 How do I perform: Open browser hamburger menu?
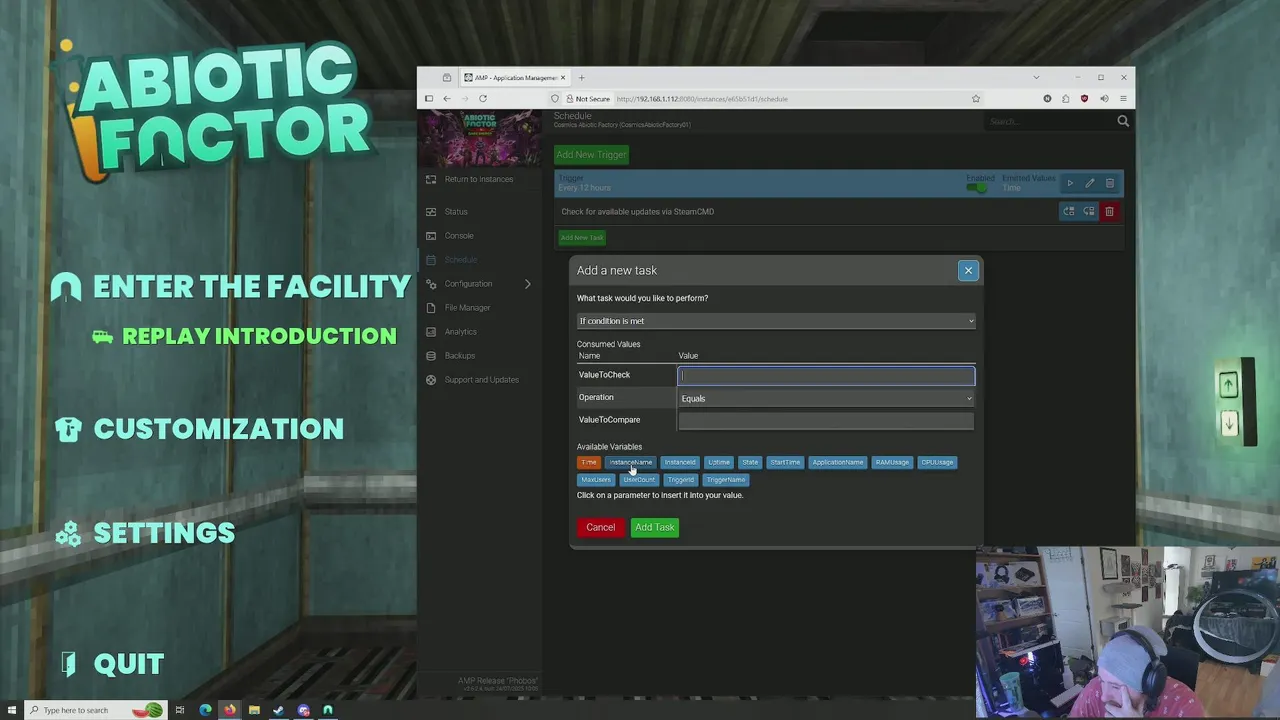click(x=1123, y=99)
